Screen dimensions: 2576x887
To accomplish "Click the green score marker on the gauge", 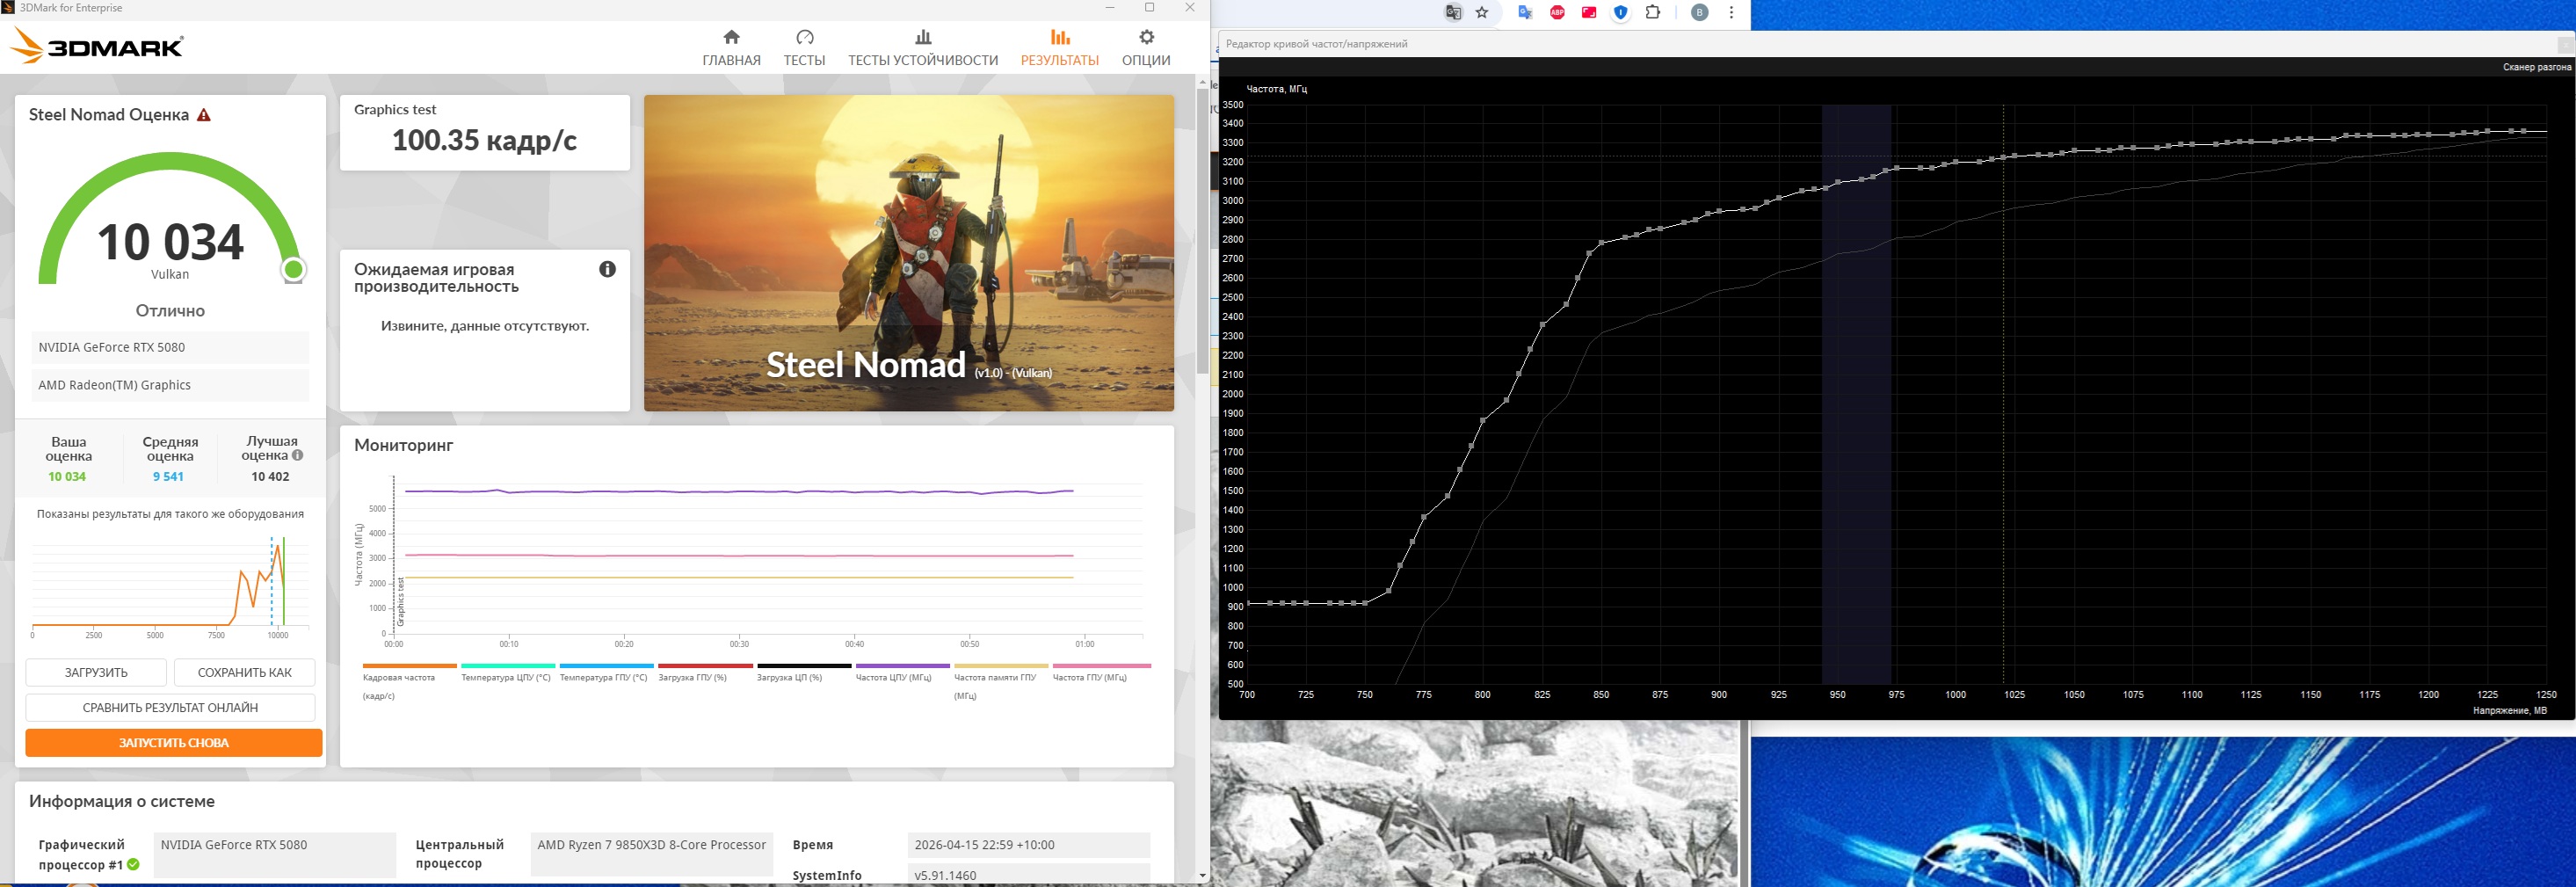I will pyautogui.click(x=293, y=269).
